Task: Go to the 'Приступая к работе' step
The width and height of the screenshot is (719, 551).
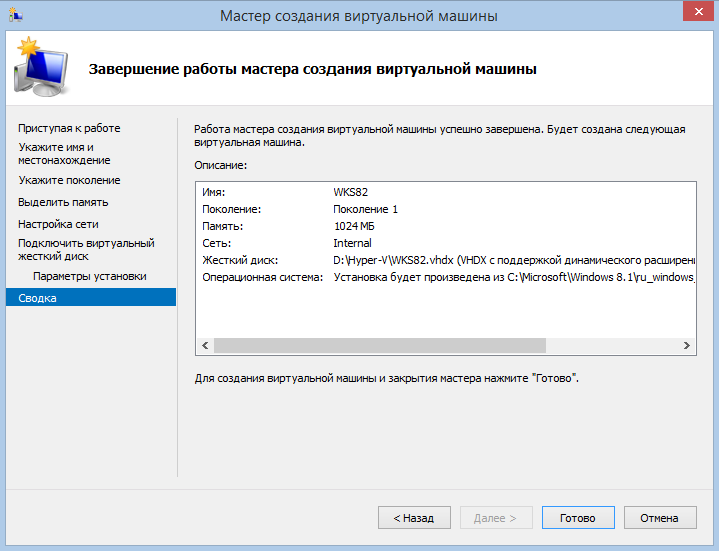Action: click(x=69, y=128)
